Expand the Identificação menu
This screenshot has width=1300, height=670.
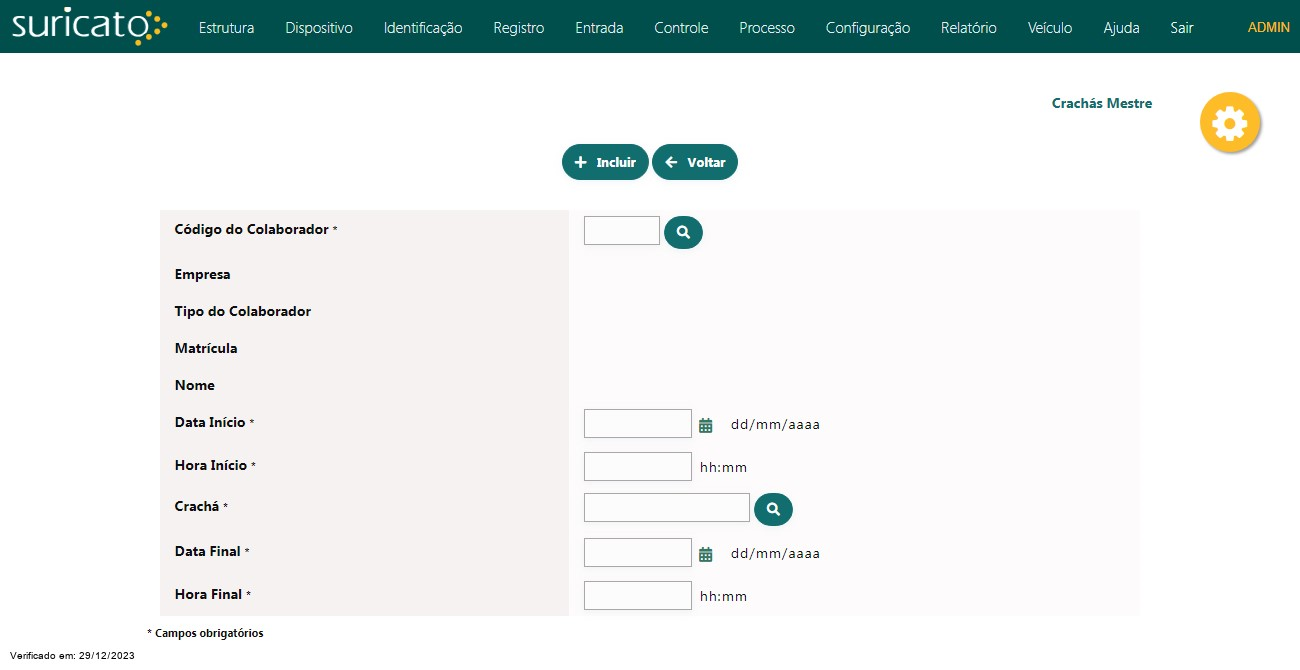[423, 28]
